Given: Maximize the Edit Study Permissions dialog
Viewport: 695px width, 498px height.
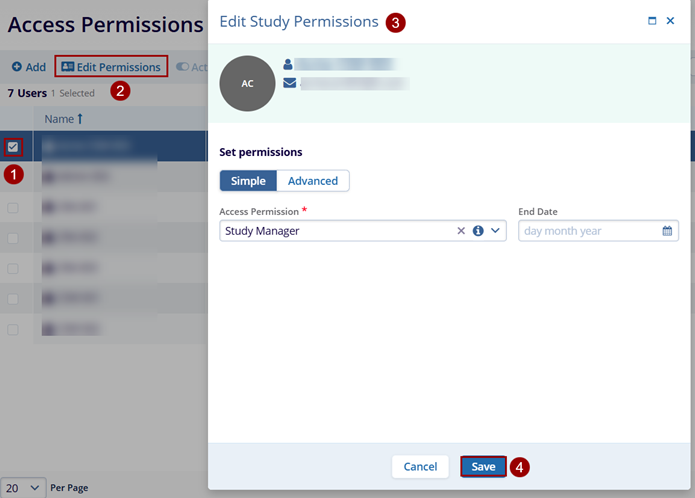Looking at the screenshot, I should click(652, 21).
